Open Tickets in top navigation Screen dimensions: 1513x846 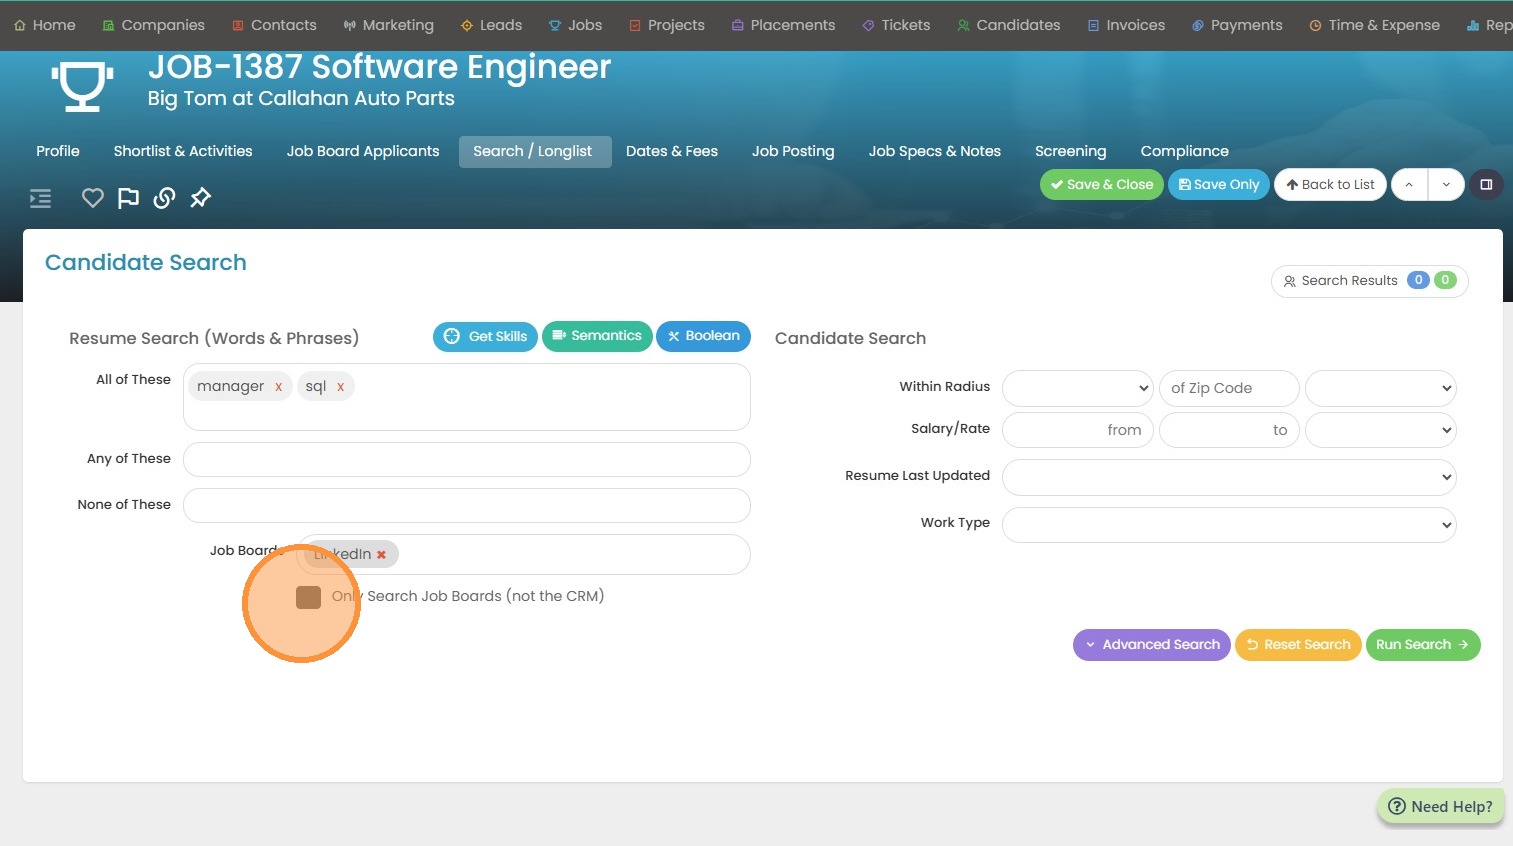click(896, 25)
